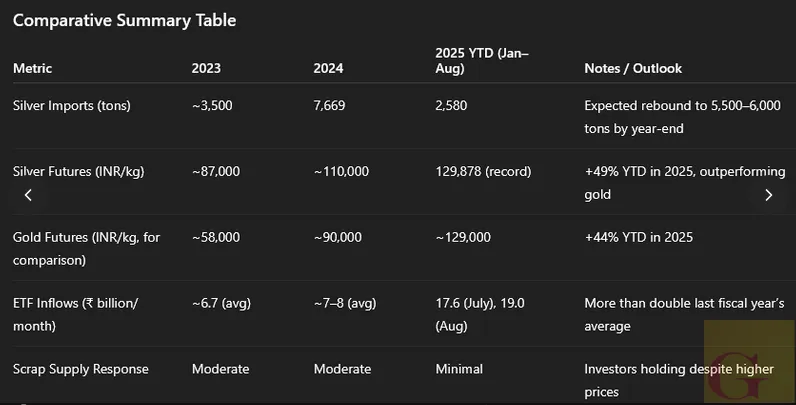Click the 17.6 (July), 19.0 (Aug) cell
The image size is (796, 405).
pos(480,315)
